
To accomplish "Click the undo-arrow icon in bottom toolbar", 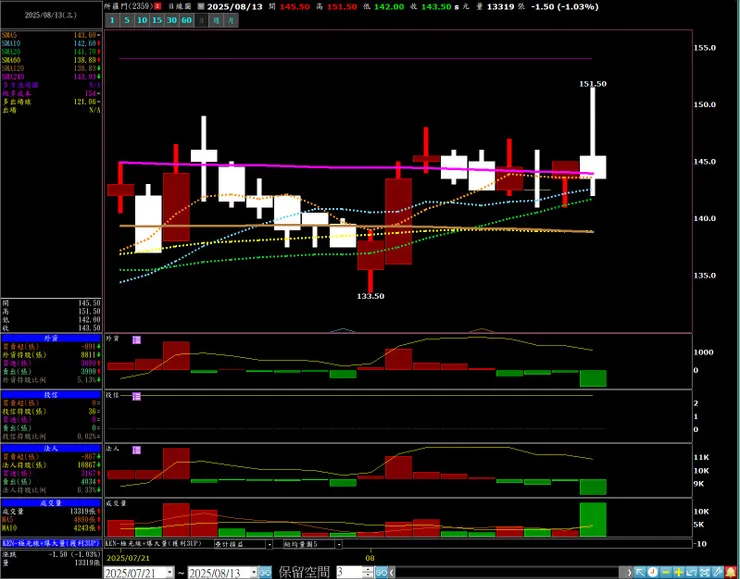I will click(x=691, y=572).
